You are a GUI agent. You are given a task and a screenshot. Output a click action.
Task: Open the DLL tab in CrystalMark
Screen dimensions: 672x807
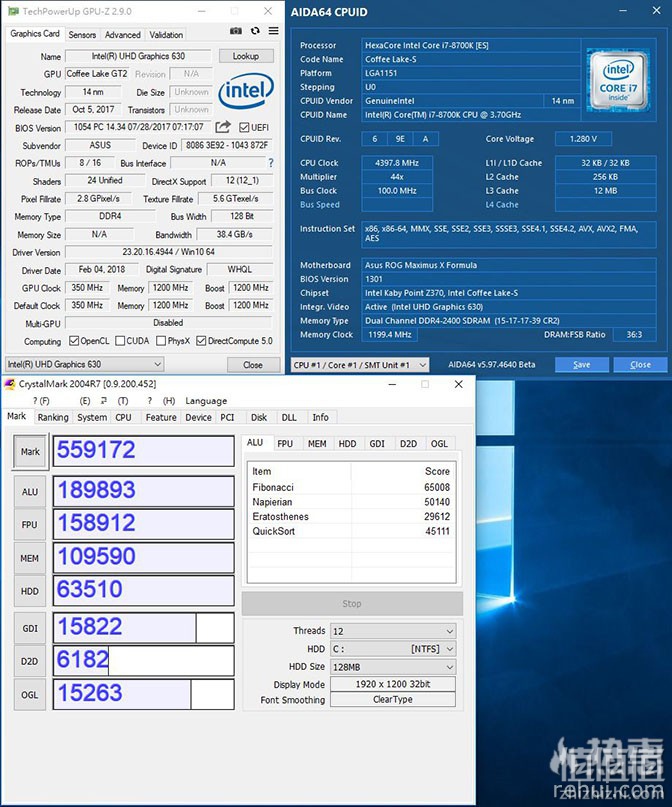(x=289, y=417)
